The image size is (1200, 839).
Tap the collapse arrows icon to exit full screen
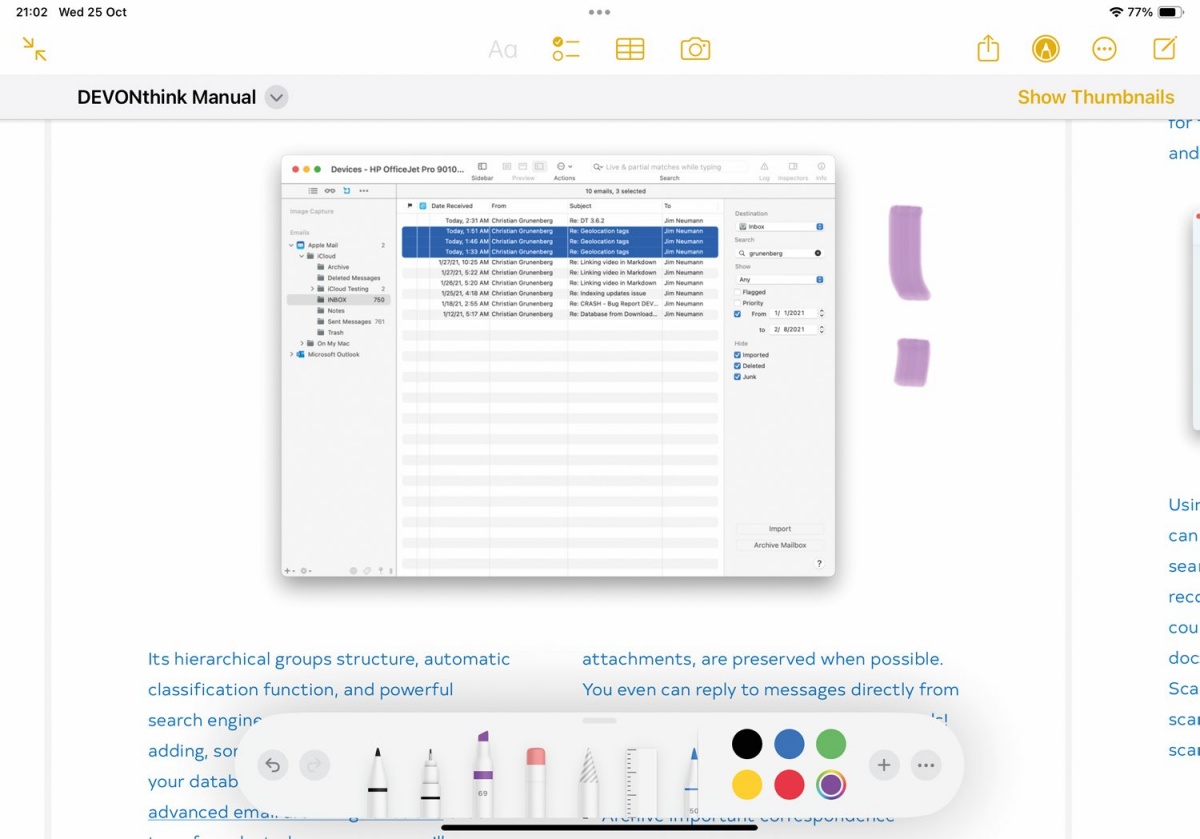(x=35, y=49)
